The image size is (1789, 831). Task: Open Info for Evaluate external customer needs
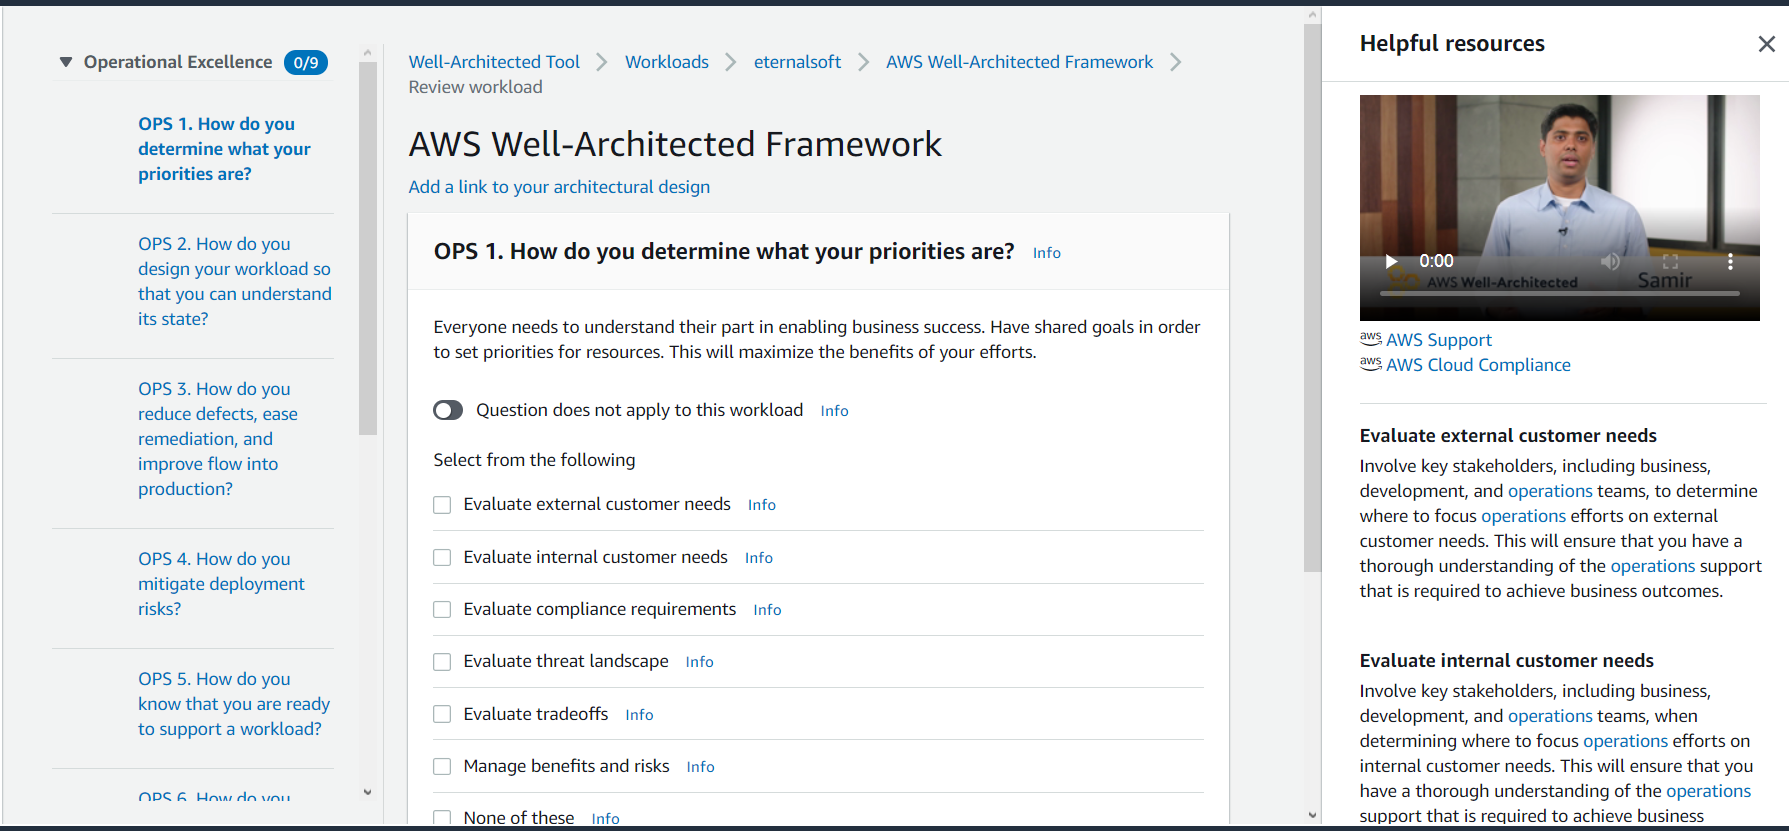click(762, 505)
